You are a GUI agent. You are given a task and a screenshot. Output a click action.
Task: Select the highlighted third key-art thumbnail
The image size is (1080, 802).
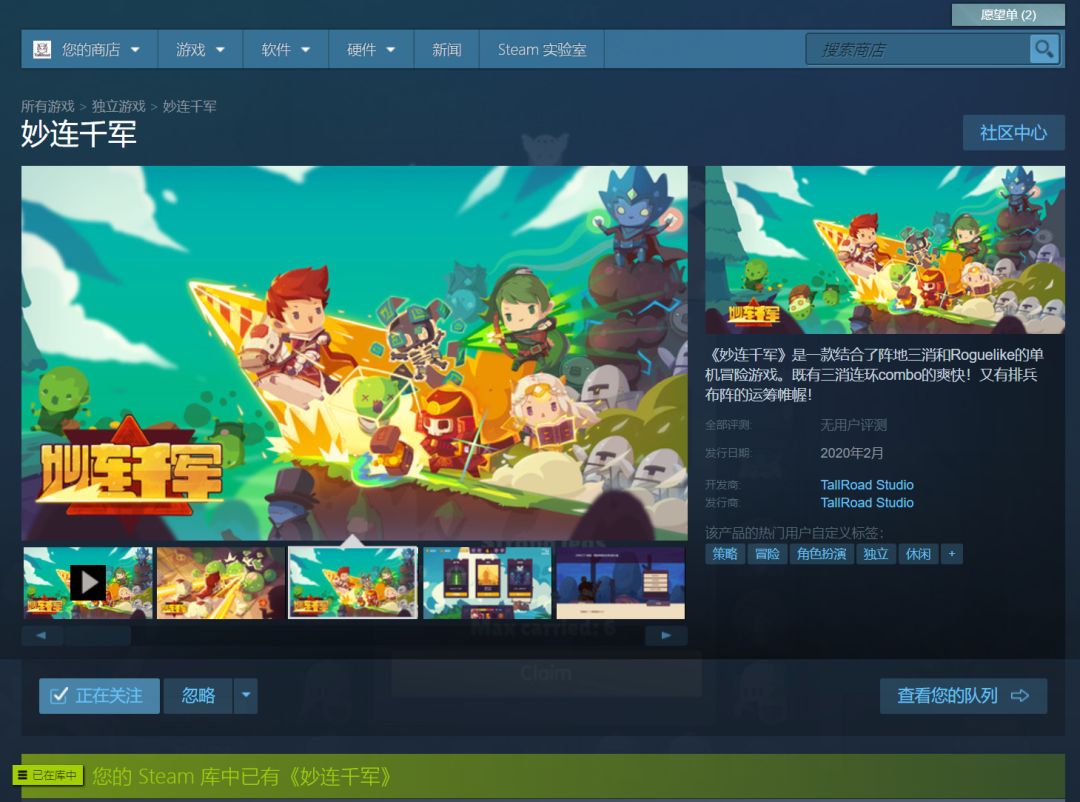[x=353, y=583]
